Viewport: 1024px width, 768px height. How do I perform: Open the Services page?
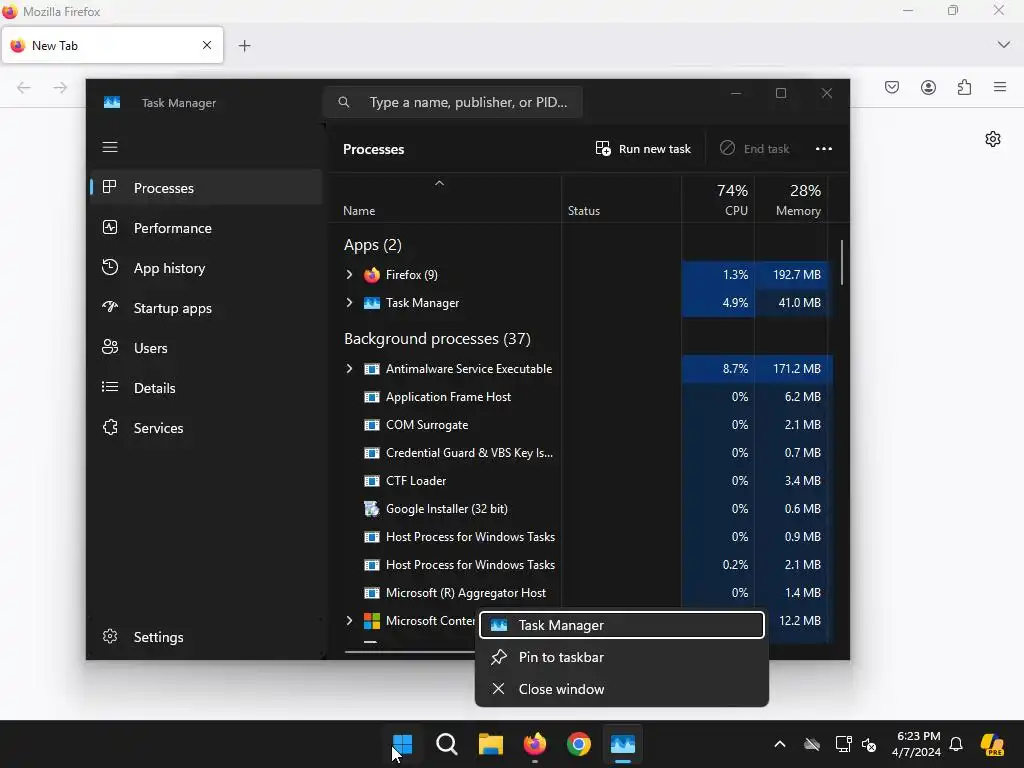(206, 428)
